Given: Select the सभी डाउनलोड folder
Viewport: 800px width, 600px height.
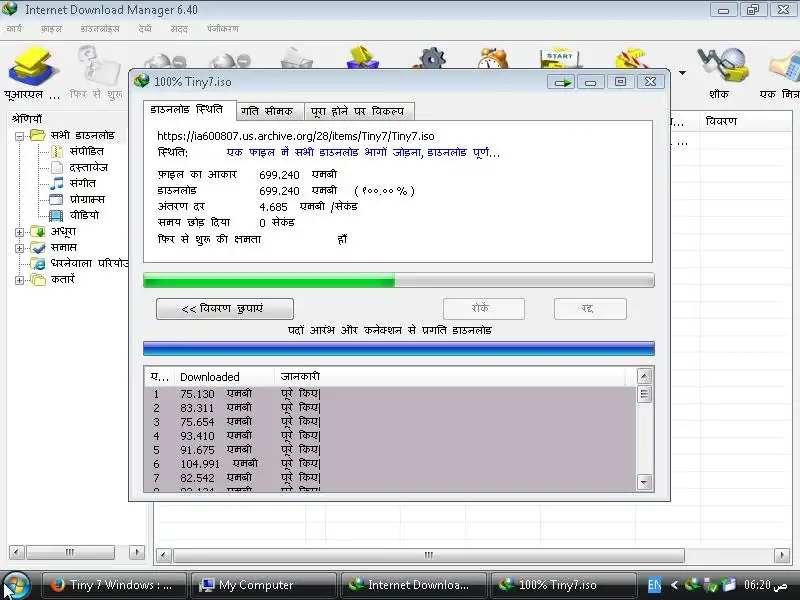Looking at the screenshot, I should pyautogui.click(x=82, y=135).
